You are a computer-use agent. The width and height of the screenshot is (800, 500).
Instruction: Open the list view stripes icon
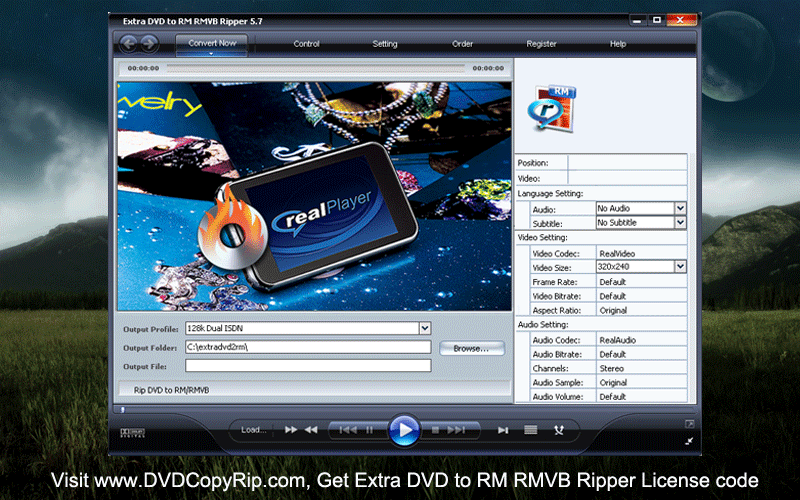coord(531,430)
